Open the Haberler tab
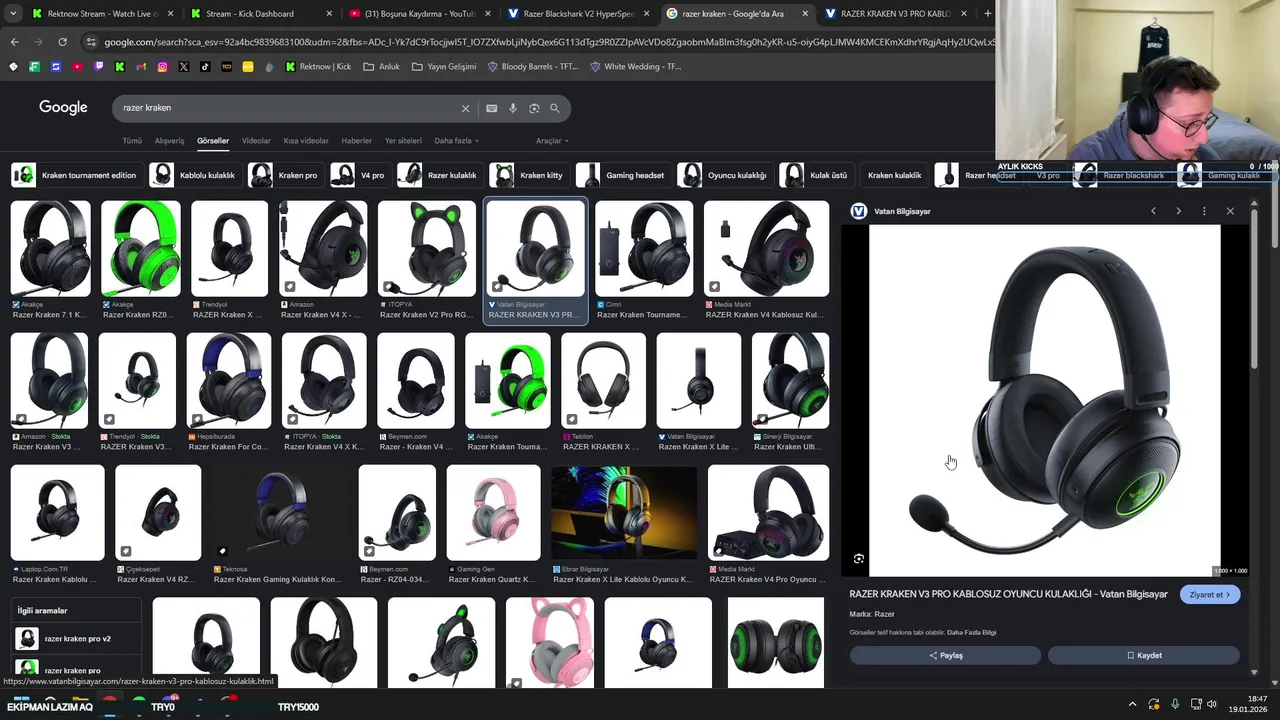Screen dimensions: 1280x720 coord(357,141)
